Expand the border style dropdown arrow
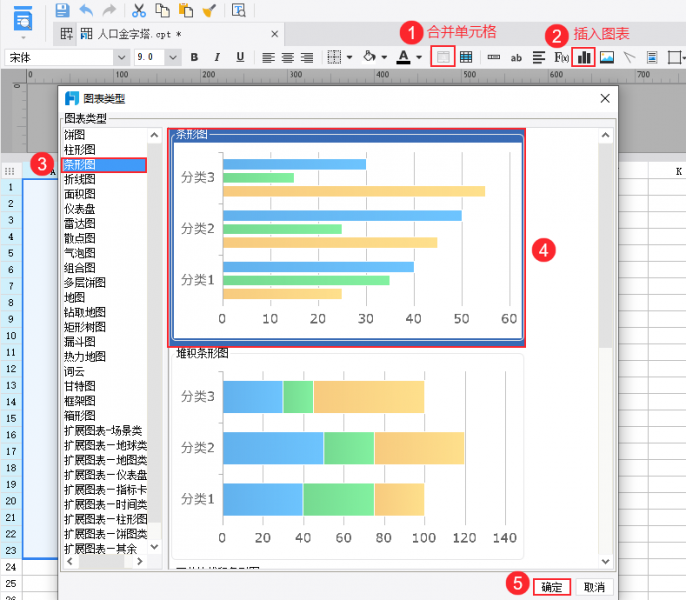Screen dimensions: 686x600 tap(349, 57)
